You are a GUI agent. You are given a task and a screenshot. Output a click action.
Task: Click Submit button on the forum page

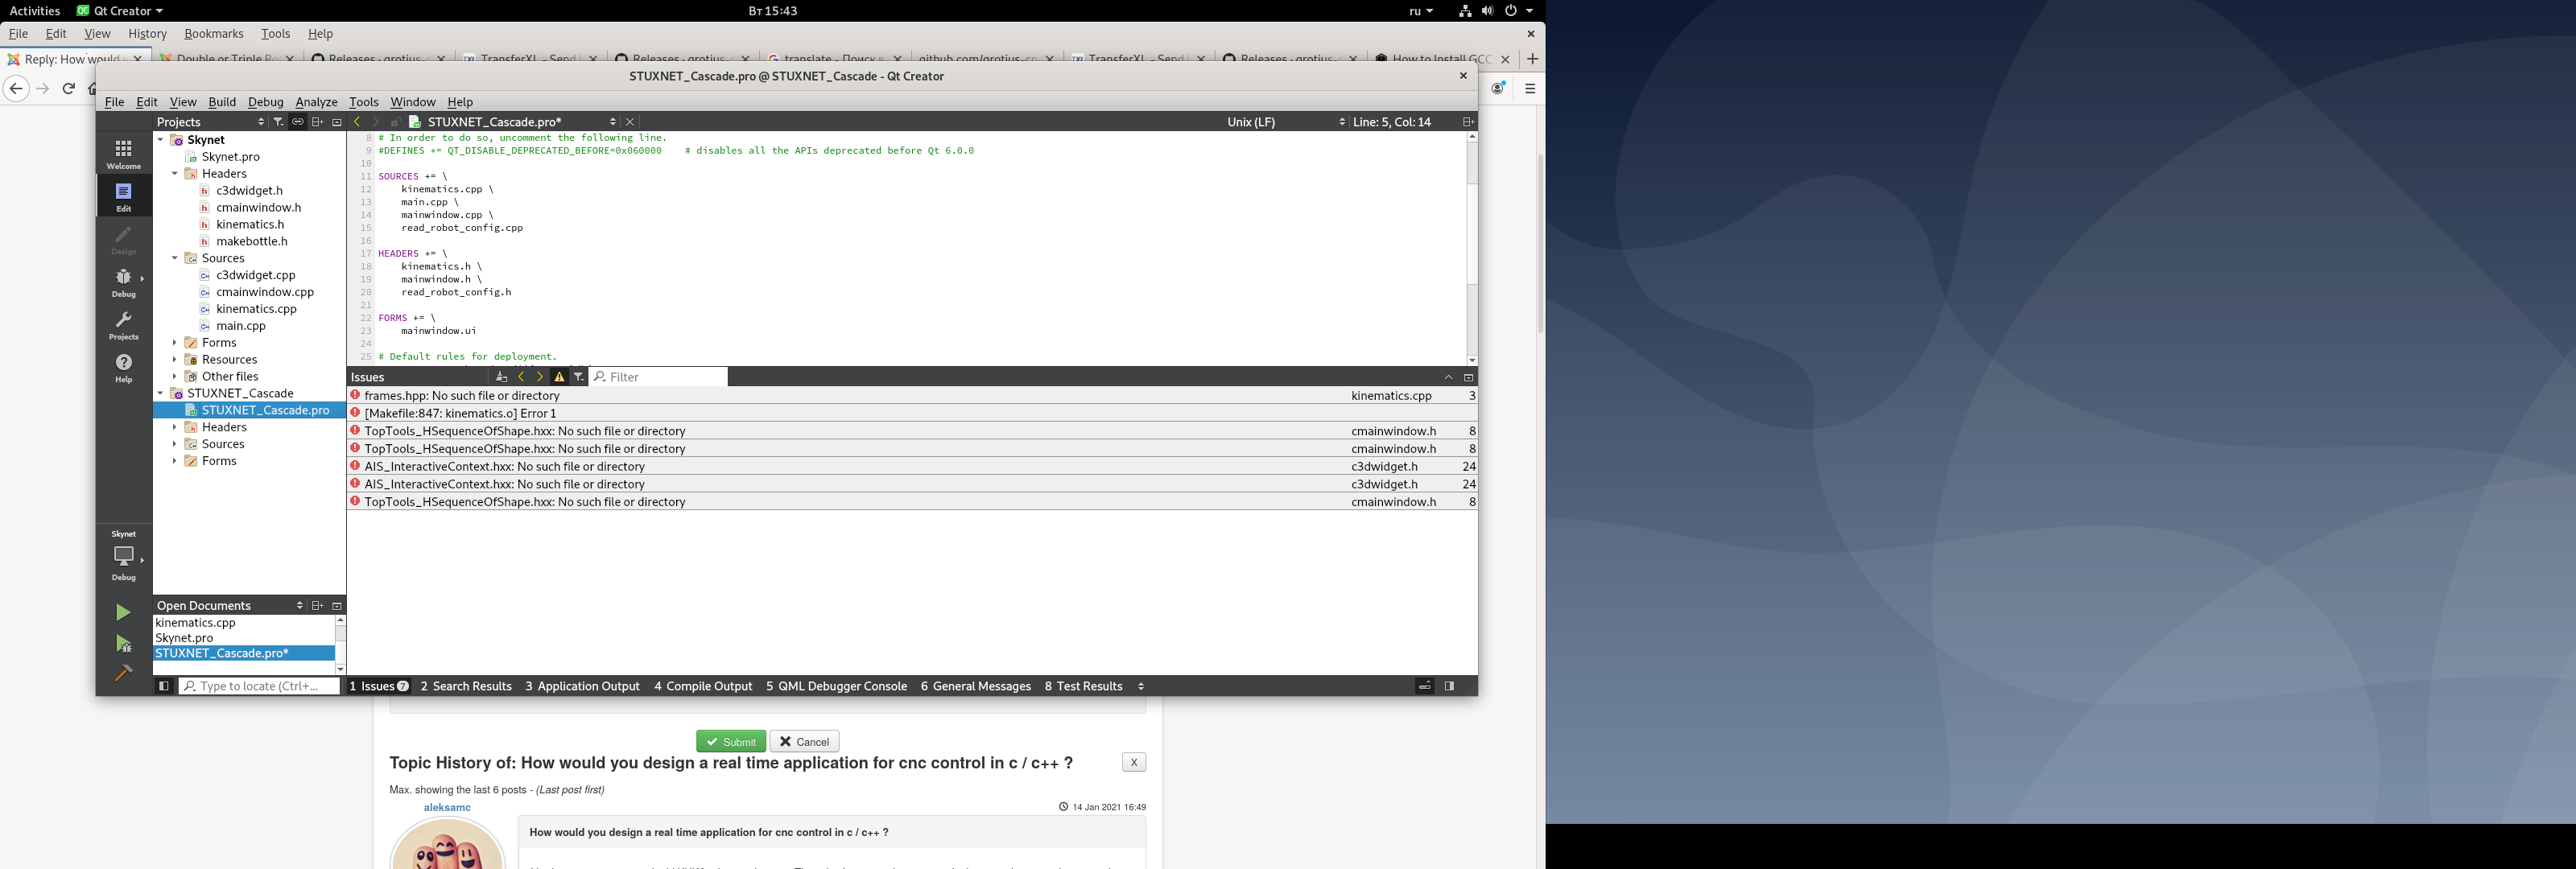tap(731, 741)
